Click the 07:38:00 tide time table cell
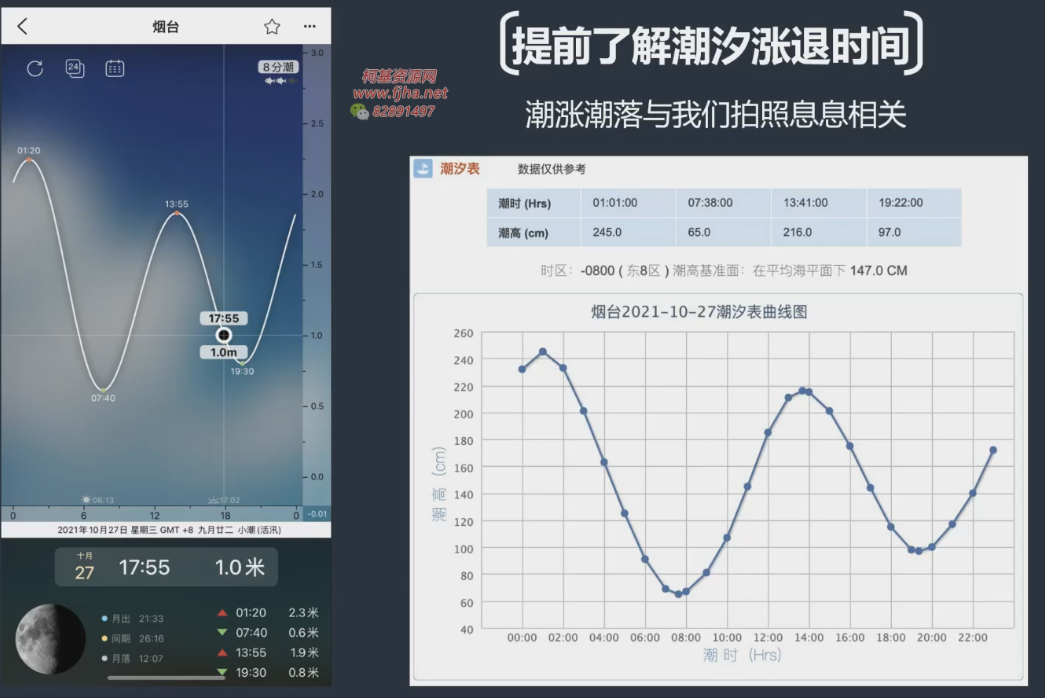1045x698 pixels. [710, 203]
